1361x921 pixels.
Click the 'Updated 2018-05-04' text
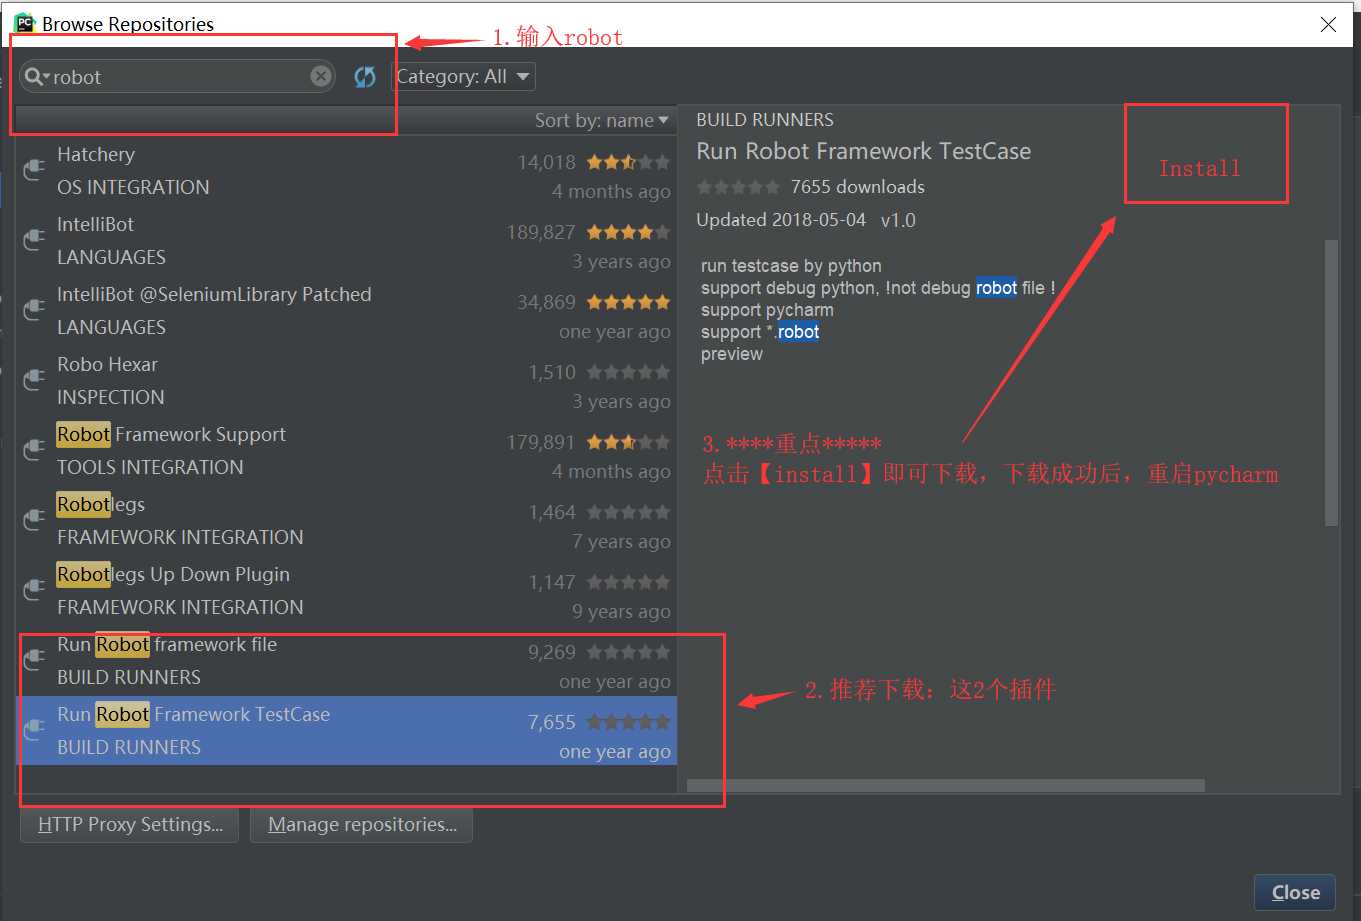click(781, 220)
